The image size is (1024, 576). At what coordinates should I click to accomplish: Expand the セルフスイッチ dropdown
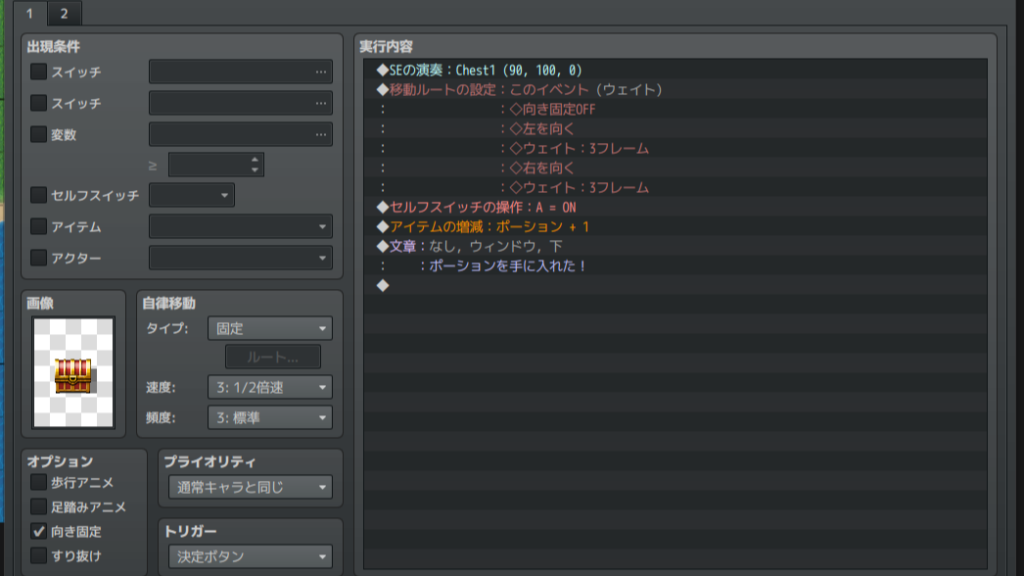[191, 195]
